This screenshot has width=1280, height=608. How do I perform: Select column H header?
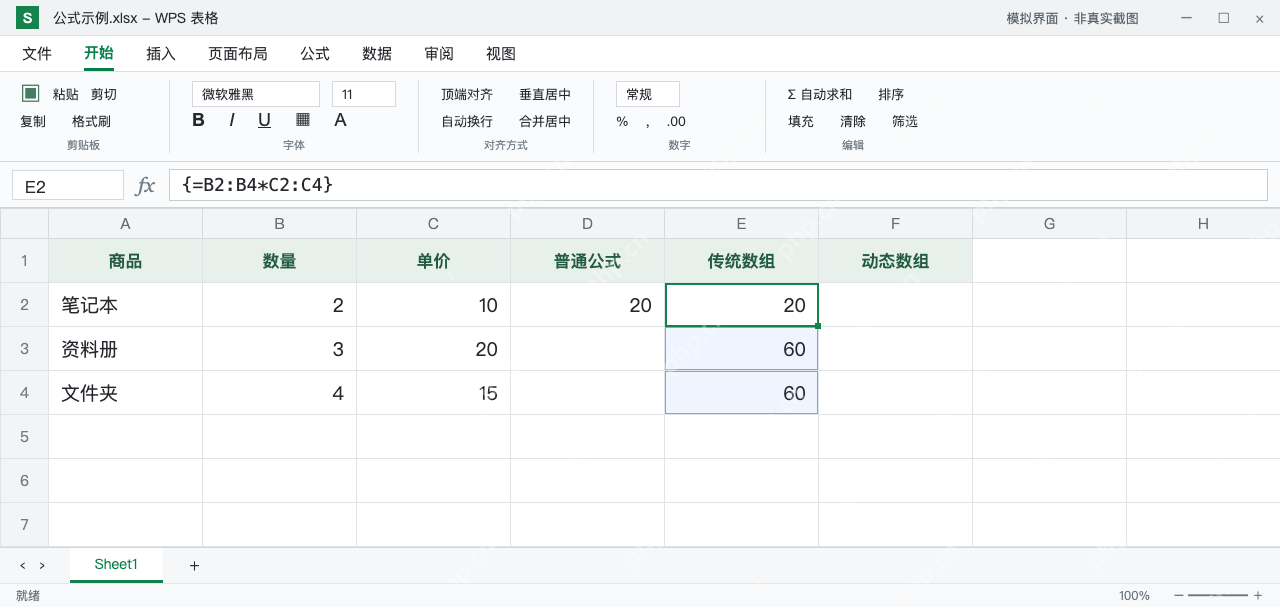[x=1203, y=224]
